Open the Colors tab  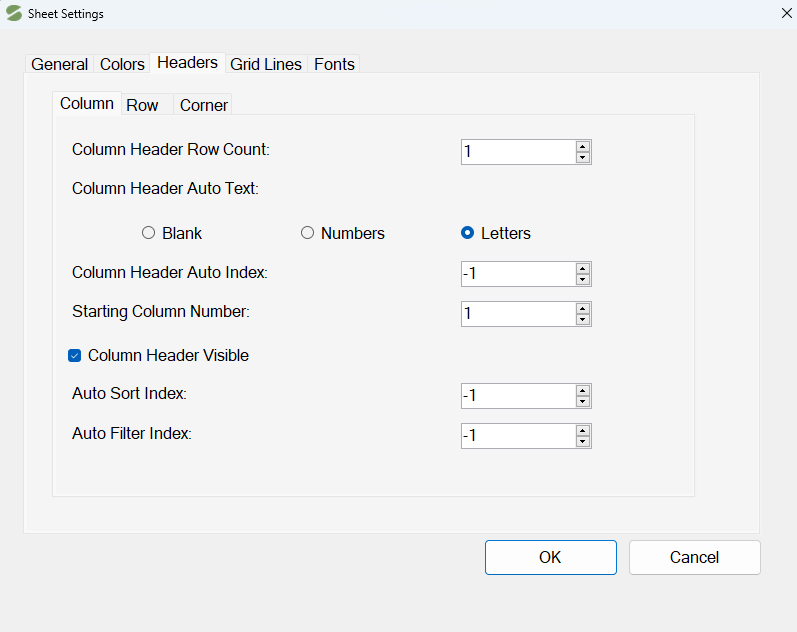(x=122, y=64)
